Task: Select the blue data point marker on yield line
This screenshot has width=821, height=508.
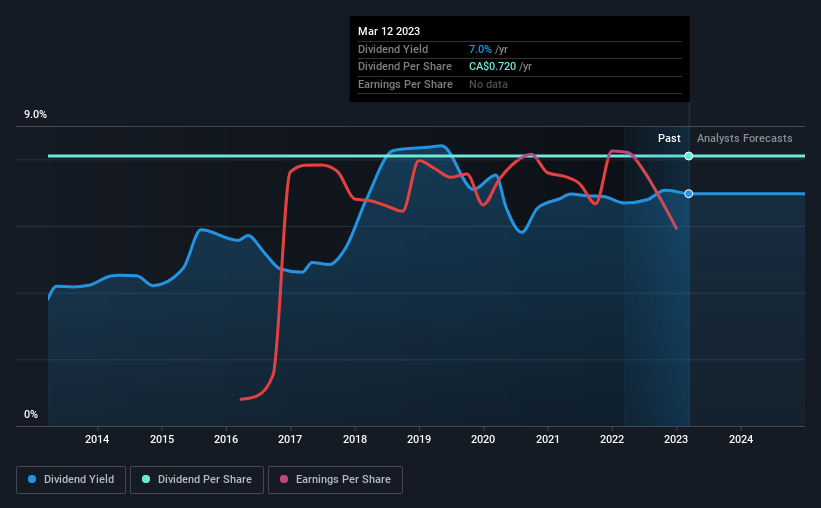Action: pos(689,194)
